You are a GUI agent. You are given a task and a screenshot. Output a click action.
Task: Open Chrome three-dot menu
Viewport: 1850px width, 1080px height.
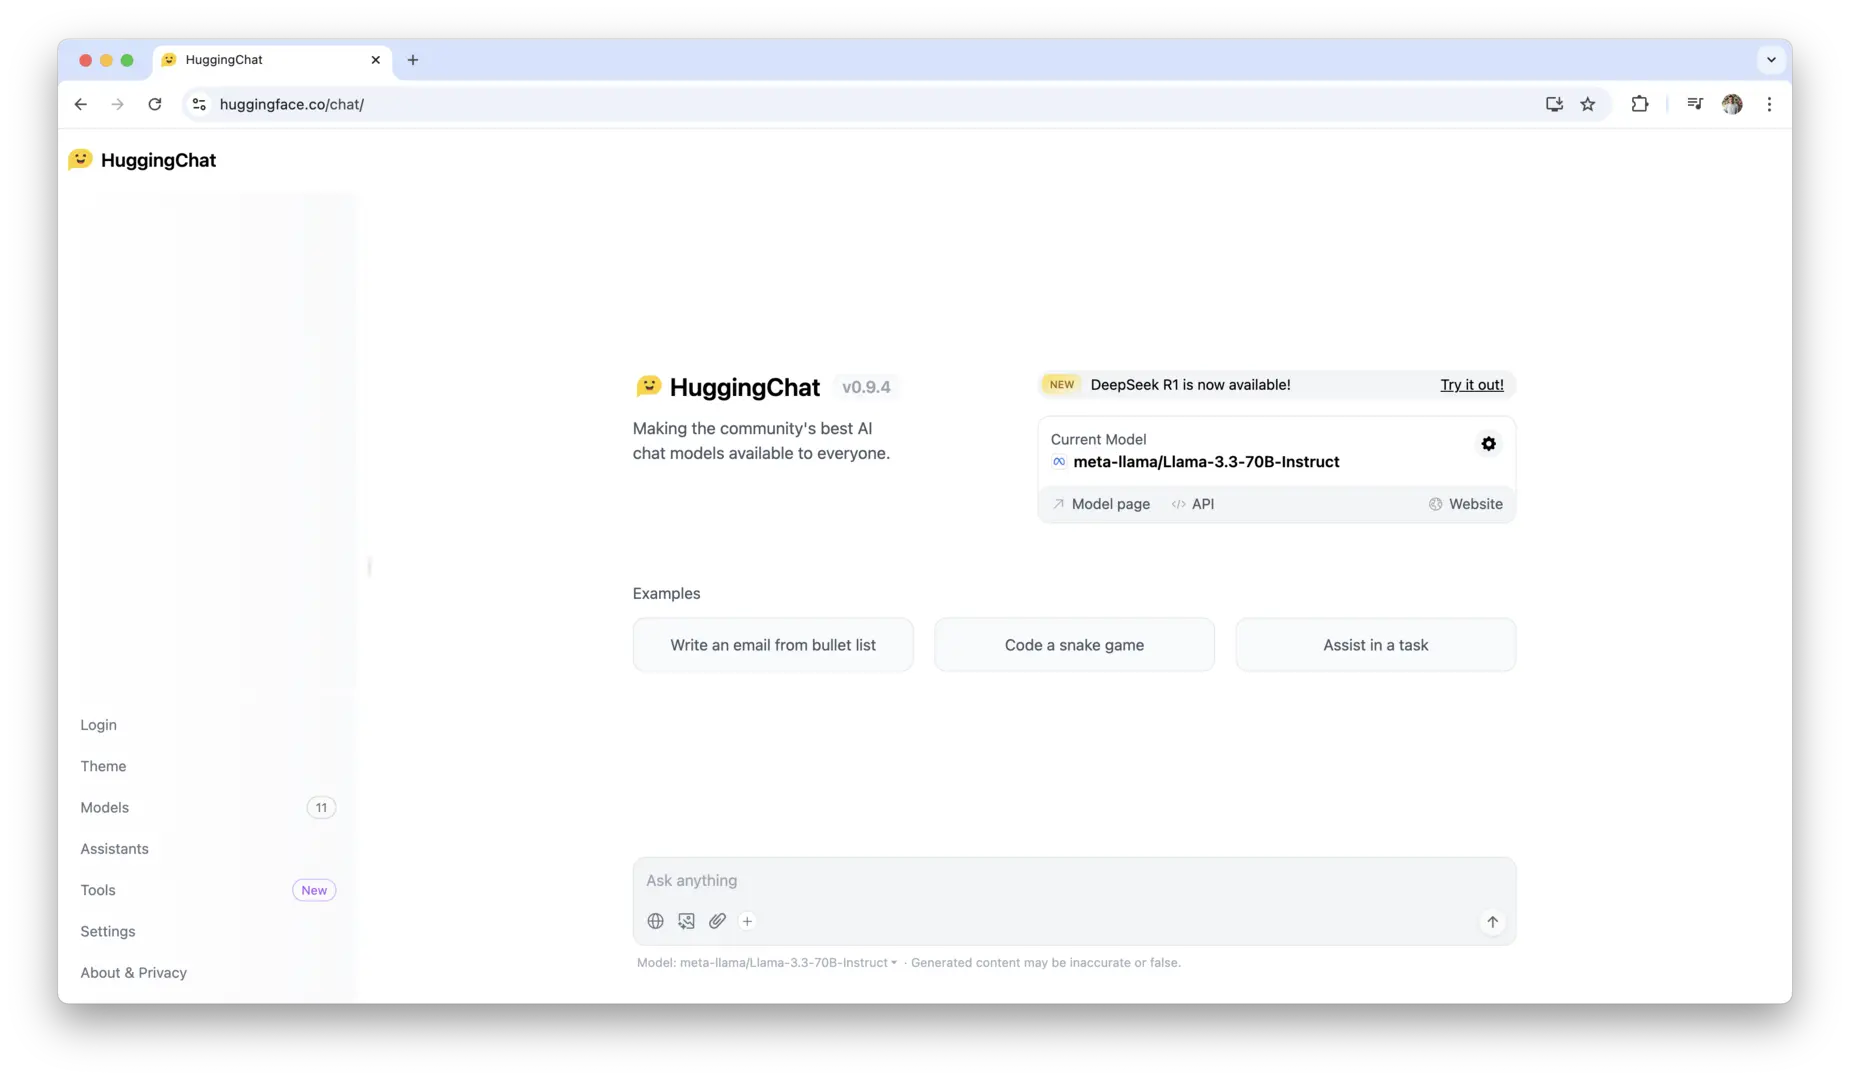click(x=1769, y=104)
